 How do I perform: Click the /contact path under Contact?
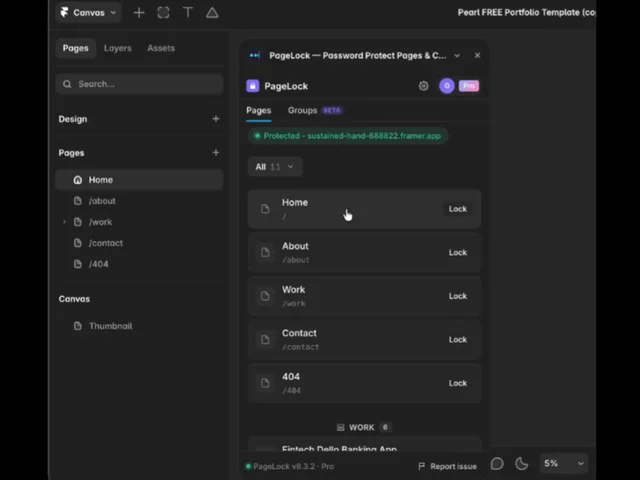(x=300, y=347)
